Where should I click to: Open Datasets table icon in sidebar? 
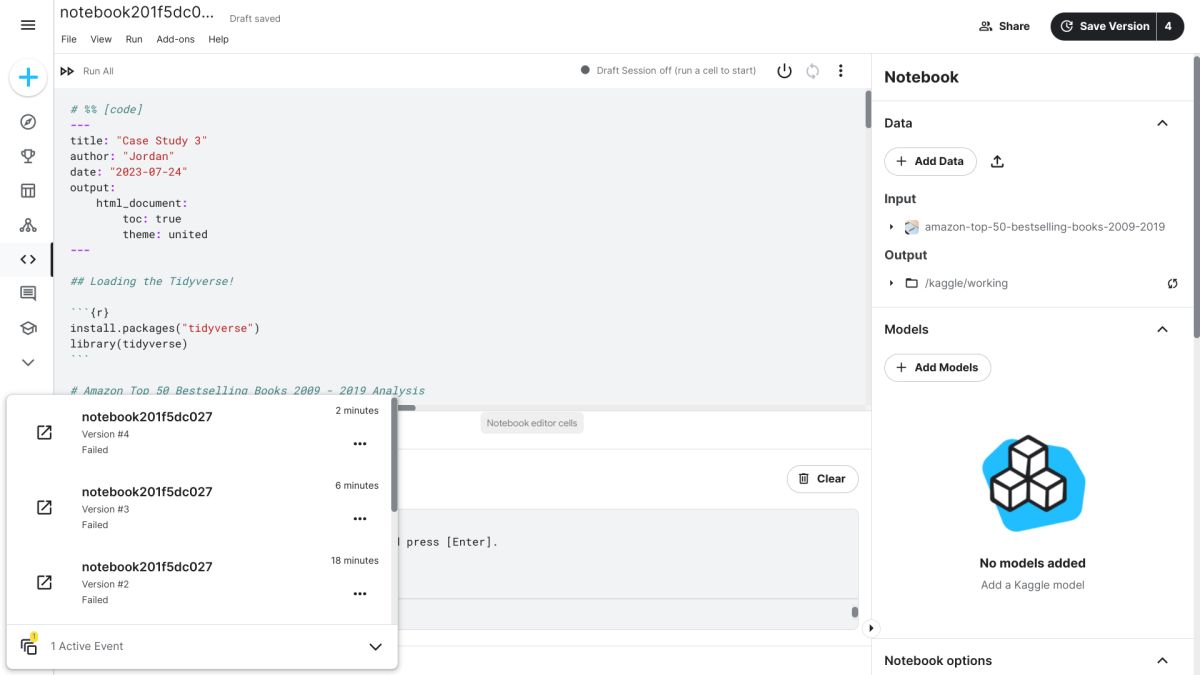point(28,191)
